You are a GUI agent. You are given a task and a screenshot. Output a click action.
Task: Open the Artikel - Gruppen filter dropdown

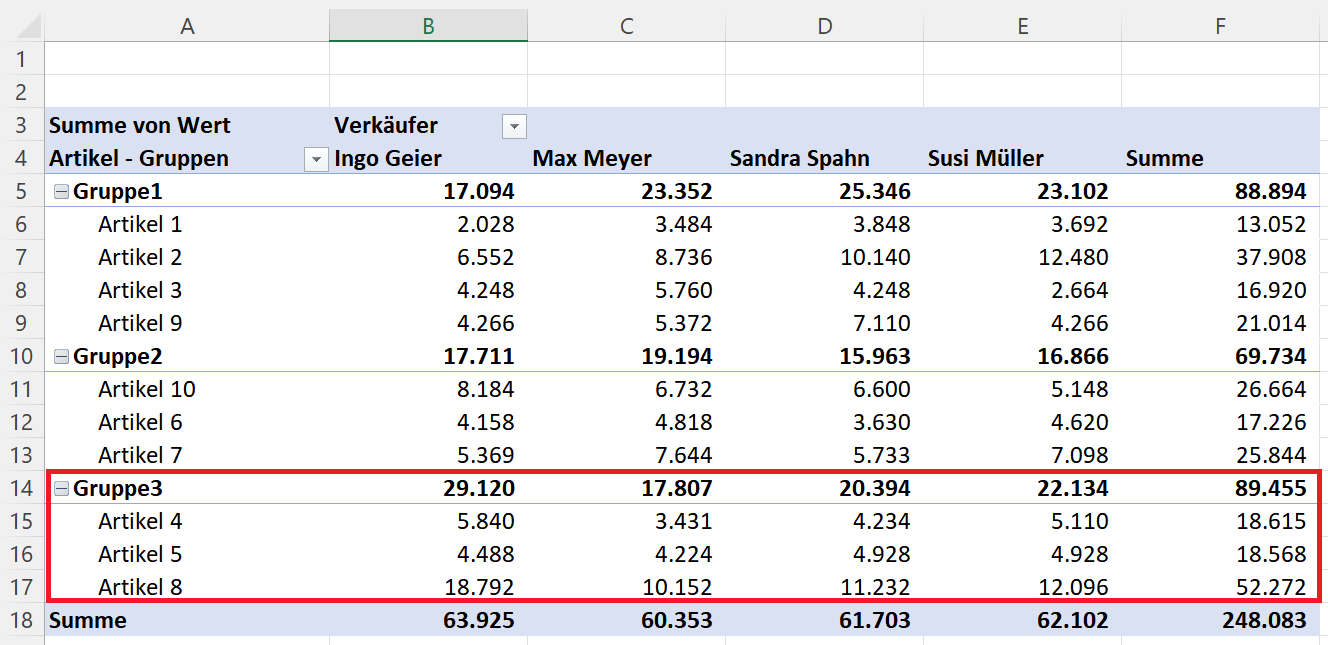coord(316,159)
